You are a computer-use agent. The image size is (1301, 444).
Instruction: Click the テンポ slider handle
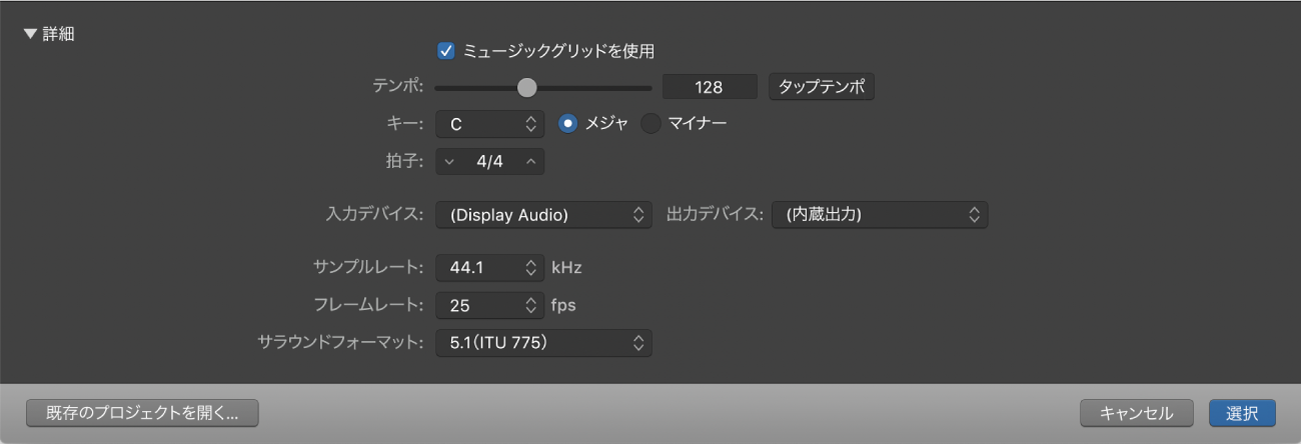[x=527, y=87]
